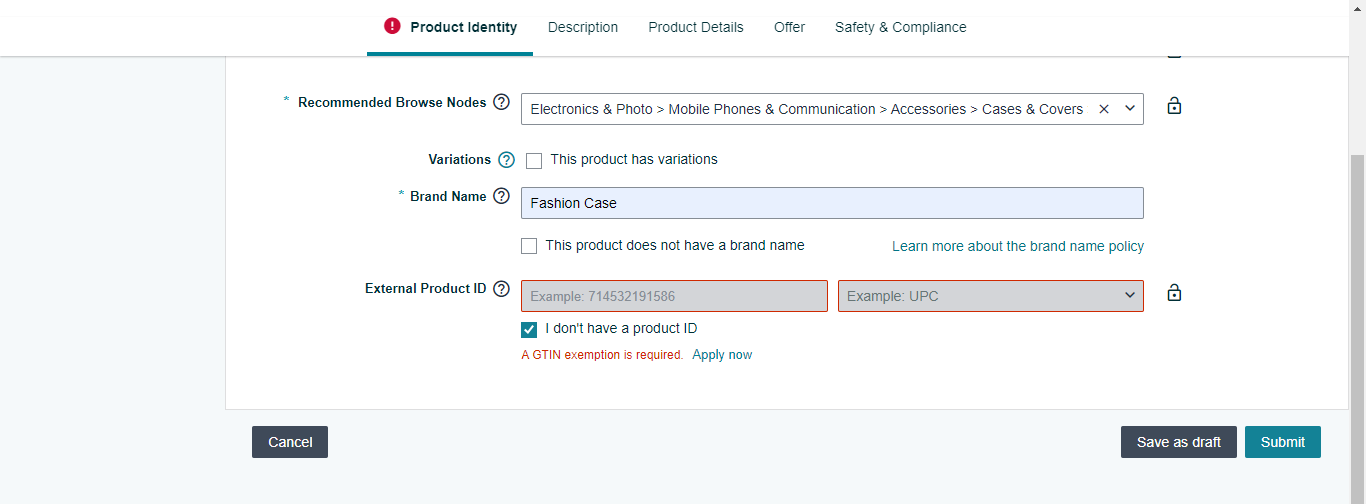Uncheck 'I don't have a product ID'
The image size is (1366, 504).
coord(529,329)
